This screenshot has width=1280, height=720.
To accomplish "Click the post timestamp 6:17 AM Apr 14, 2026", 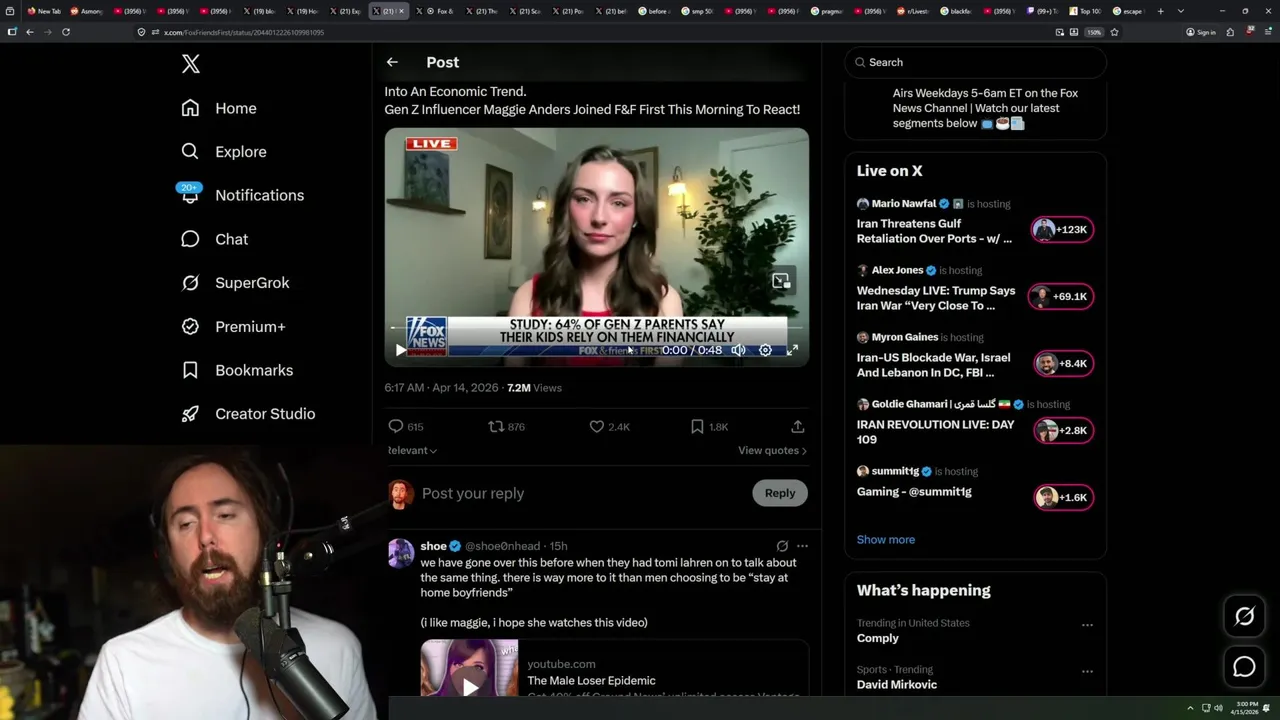I will tap(443, 388).
